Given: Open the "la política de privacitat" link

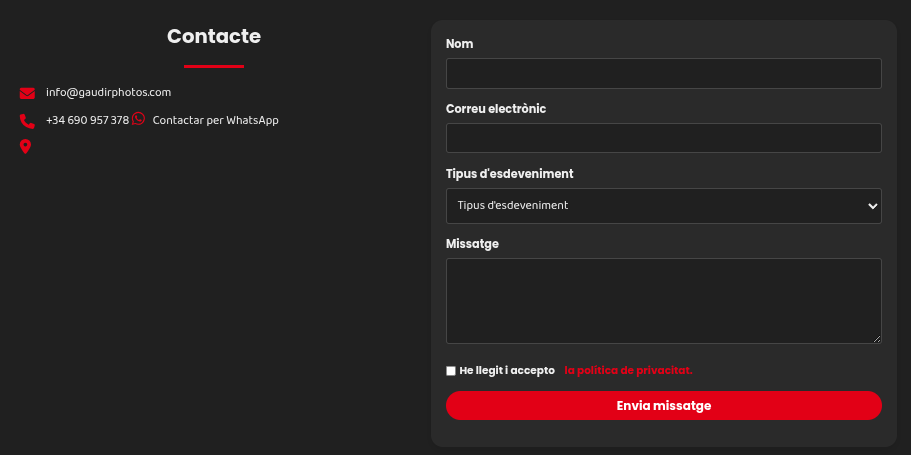Looking at the screenshot, I should (628, 370).
